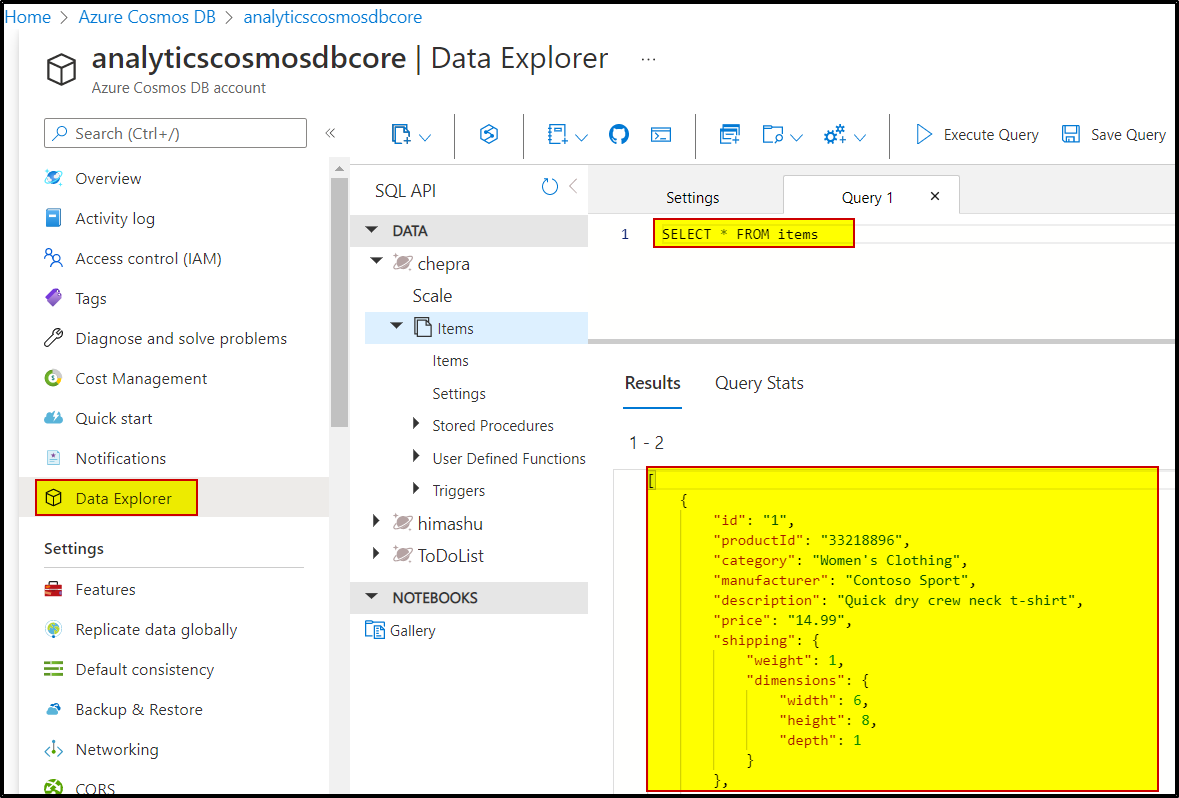Image resolution: width=1179 pixels, height=798 pixels.
Task: Click the Activity log icon
Action: point(53,219)
